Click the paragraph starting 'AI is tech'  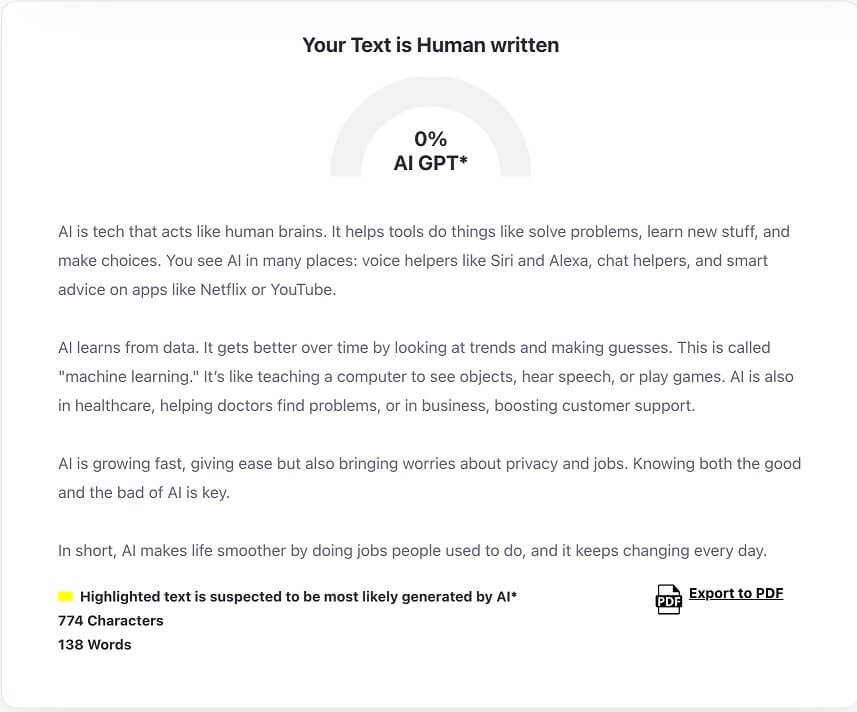click(x=424, y=260)
